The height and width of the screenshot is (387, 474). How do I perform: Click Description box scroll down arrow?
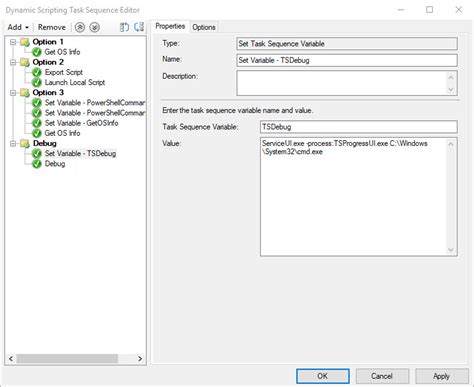(451, 89)
